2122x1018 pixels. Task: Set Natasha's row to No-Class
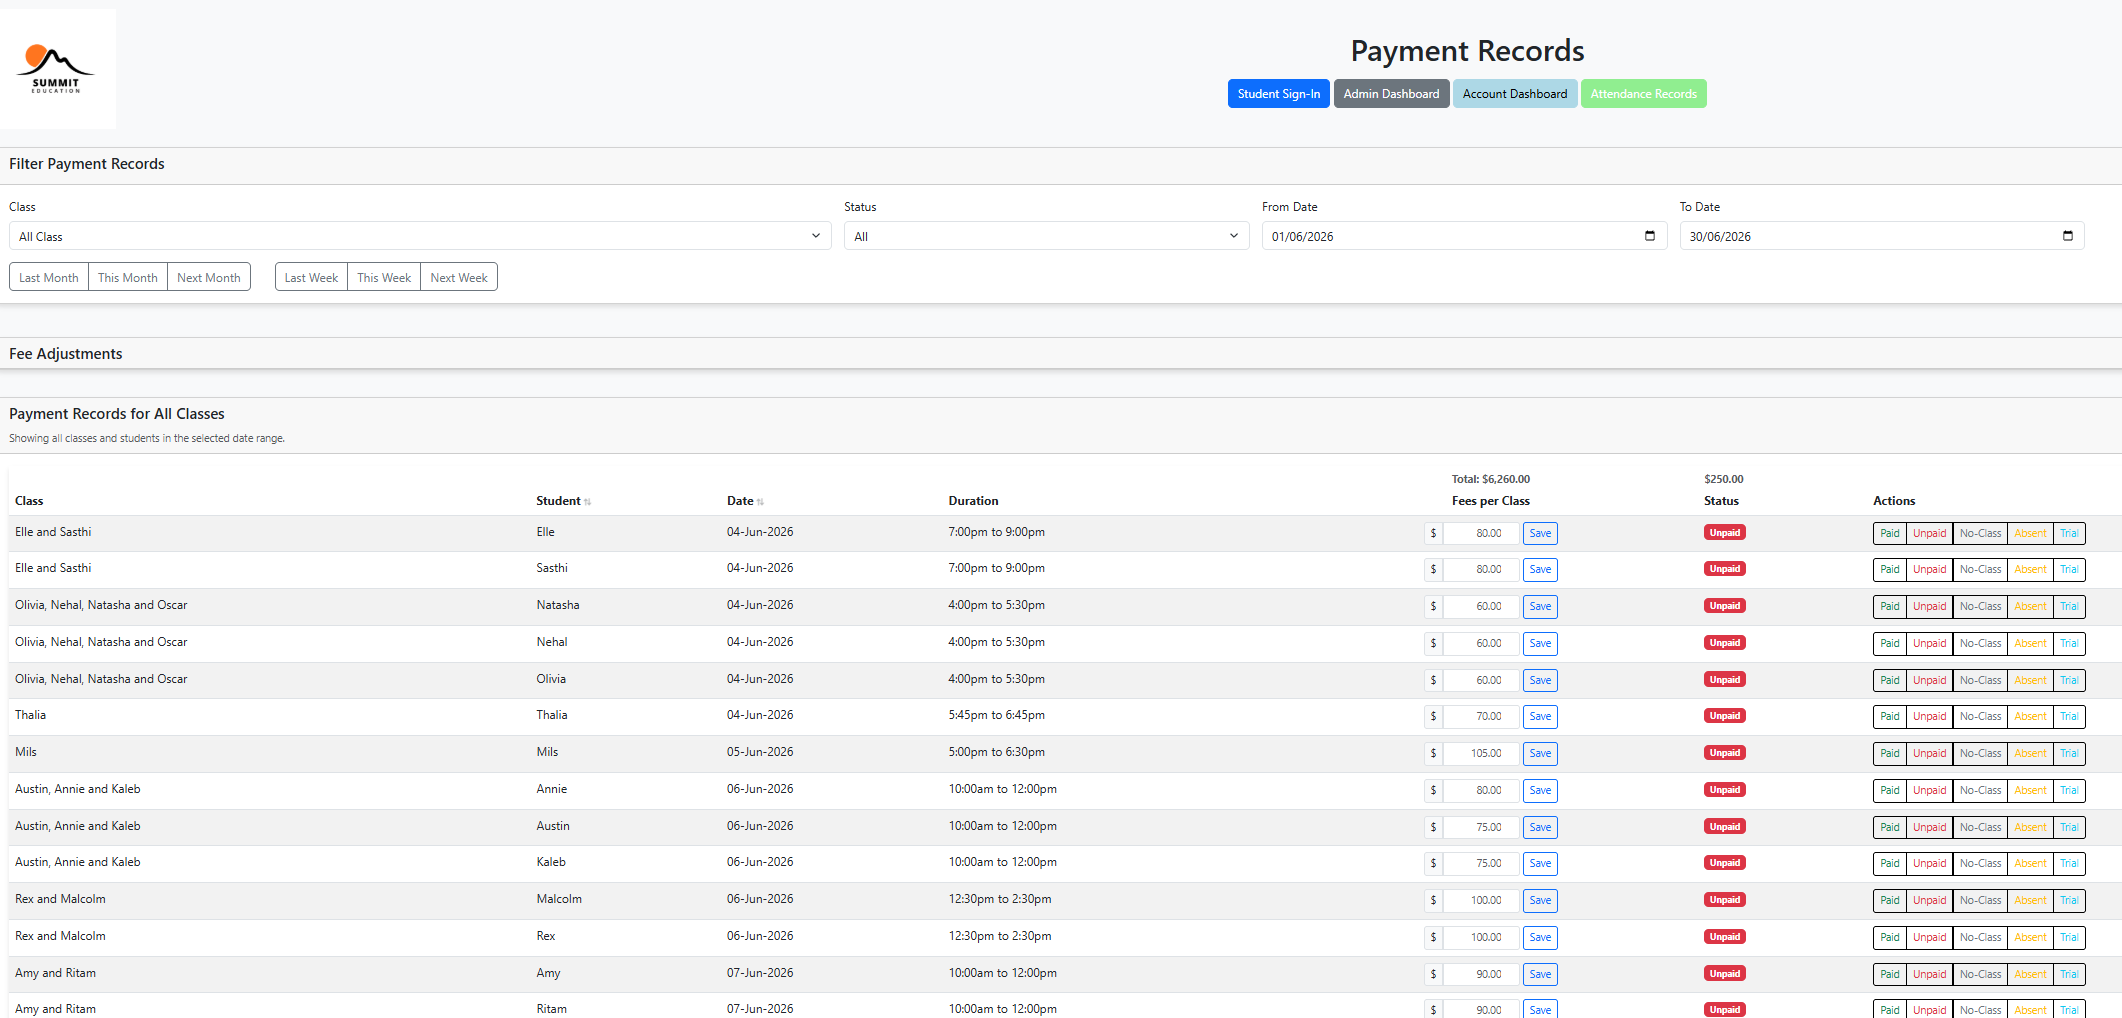click(x=1980, y=606)
